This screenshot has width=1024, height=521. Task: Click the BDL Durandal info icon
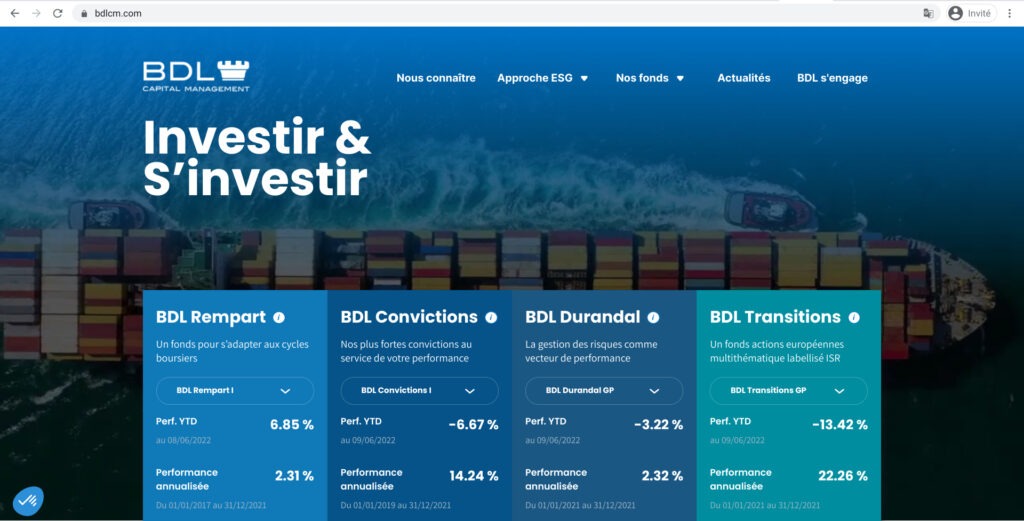click(x=653, y=317)
